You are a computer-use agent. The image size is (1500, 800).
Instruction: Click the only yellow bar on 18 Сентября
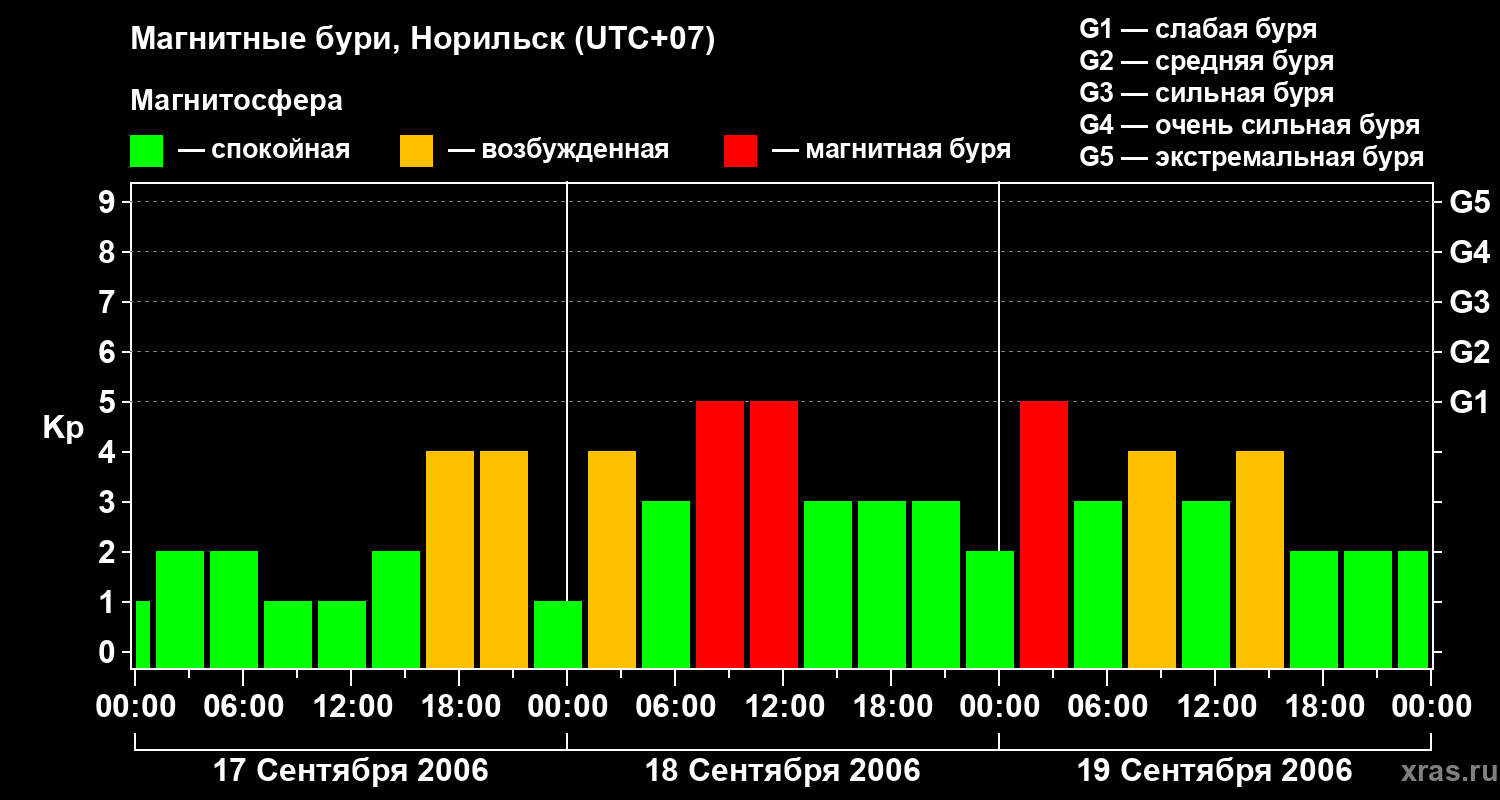(612, 560)
